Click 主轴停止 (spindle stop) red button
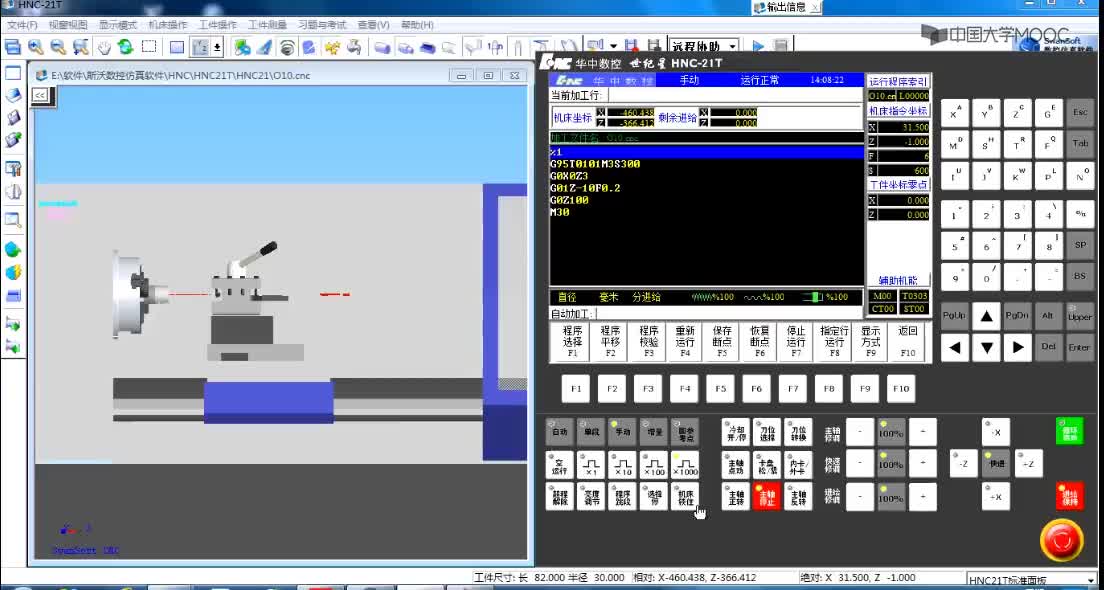Screen dimensions: 1104x590 coord(767,496)
